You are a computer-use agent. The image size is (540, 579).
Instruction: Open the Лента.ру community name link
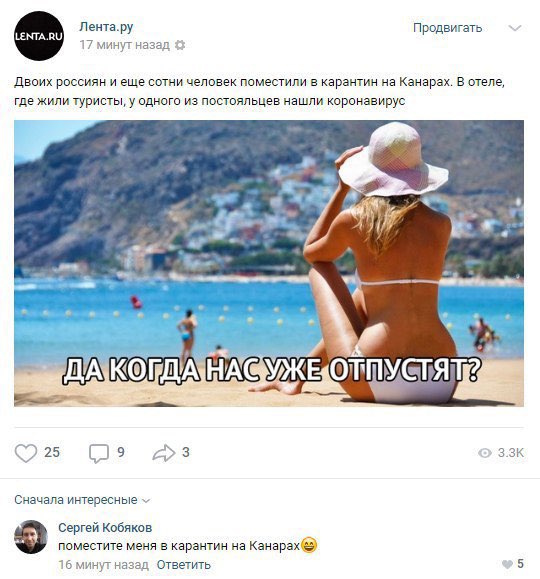pos(106,27)
